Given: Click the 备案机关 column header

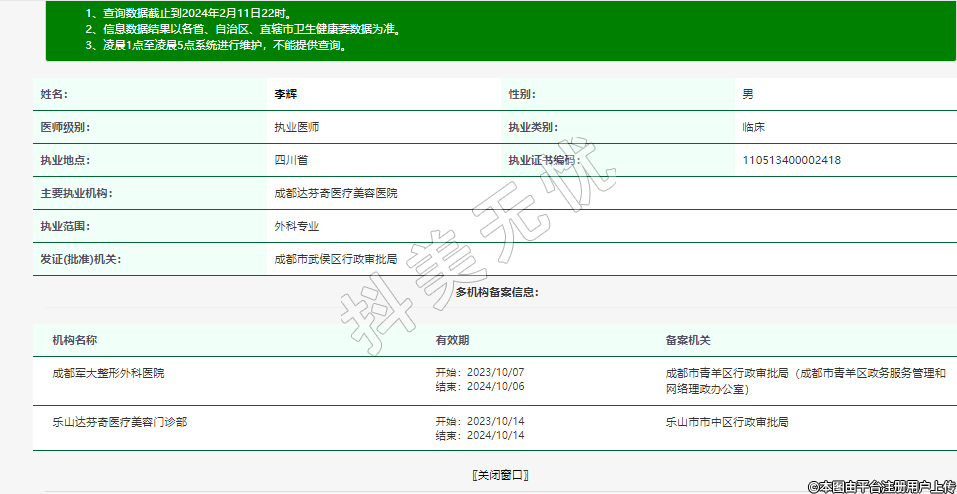Looking at the screenshot, I should (688, 340).
